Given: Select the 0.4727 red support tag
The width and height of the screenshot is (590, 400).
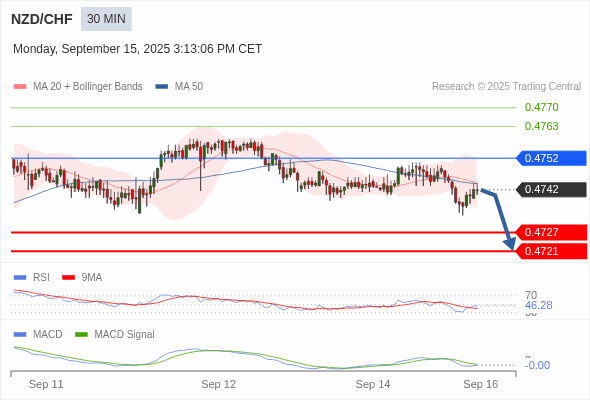Looking at the screenshot, I should [550, 232].
